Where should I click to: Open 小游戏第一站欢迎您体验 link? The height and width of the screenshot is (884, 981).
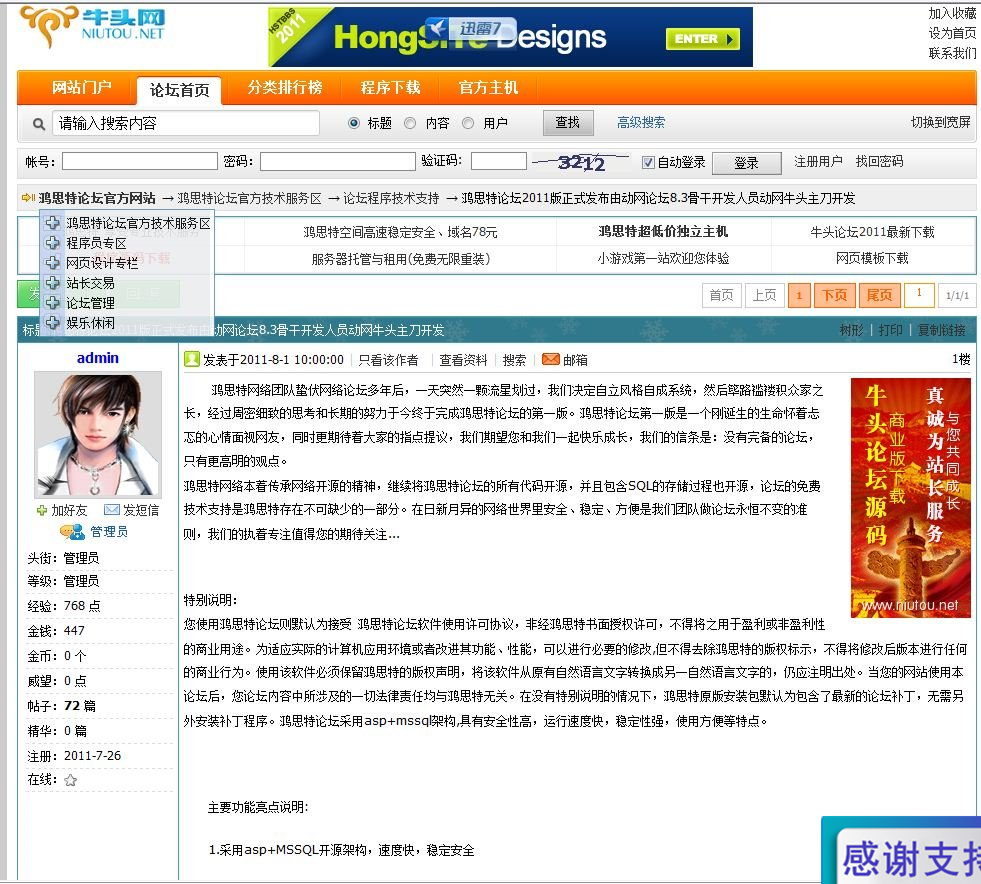coord(663,258)
